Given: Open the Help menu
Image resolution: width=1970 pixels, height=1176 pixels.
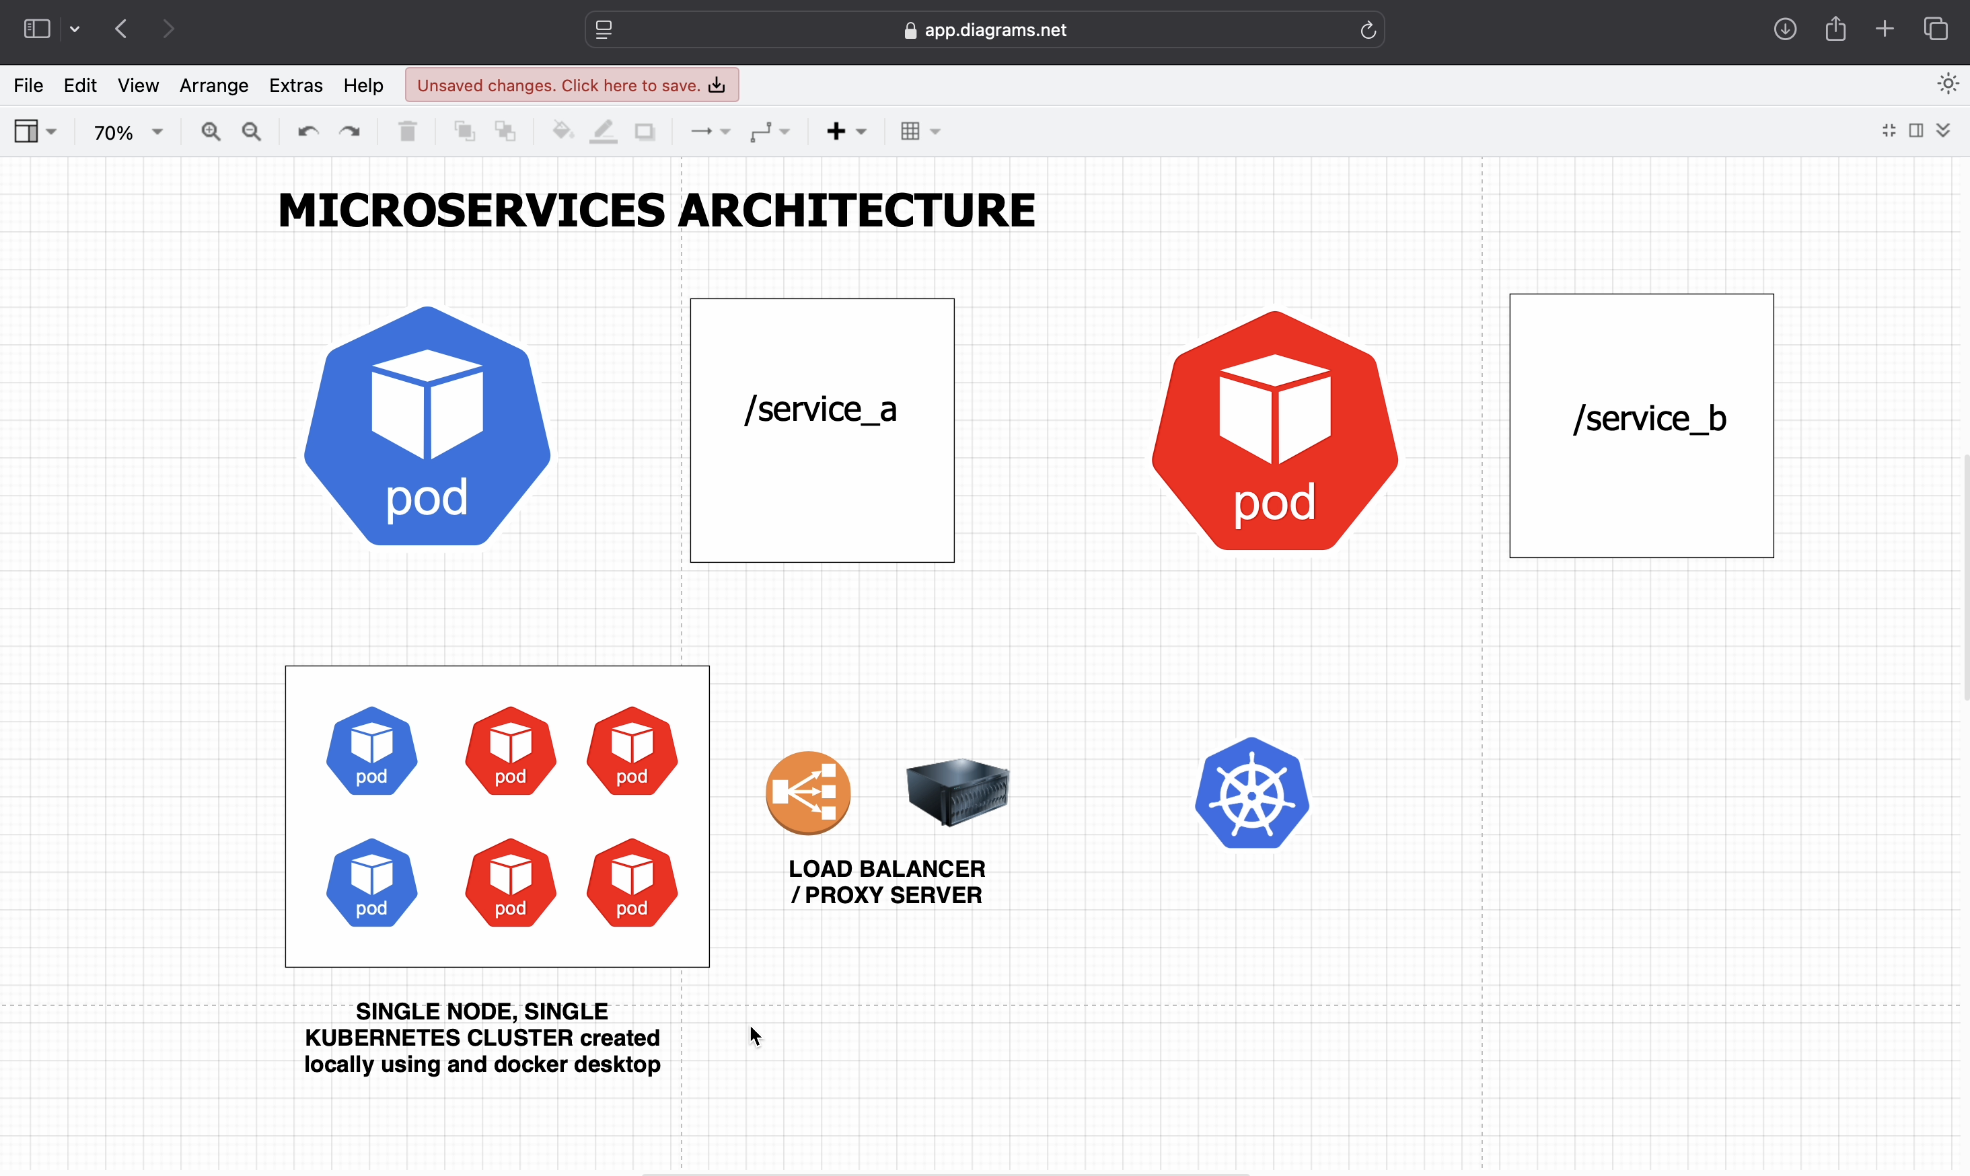Looking at the screenshot, I should point(363,85).
